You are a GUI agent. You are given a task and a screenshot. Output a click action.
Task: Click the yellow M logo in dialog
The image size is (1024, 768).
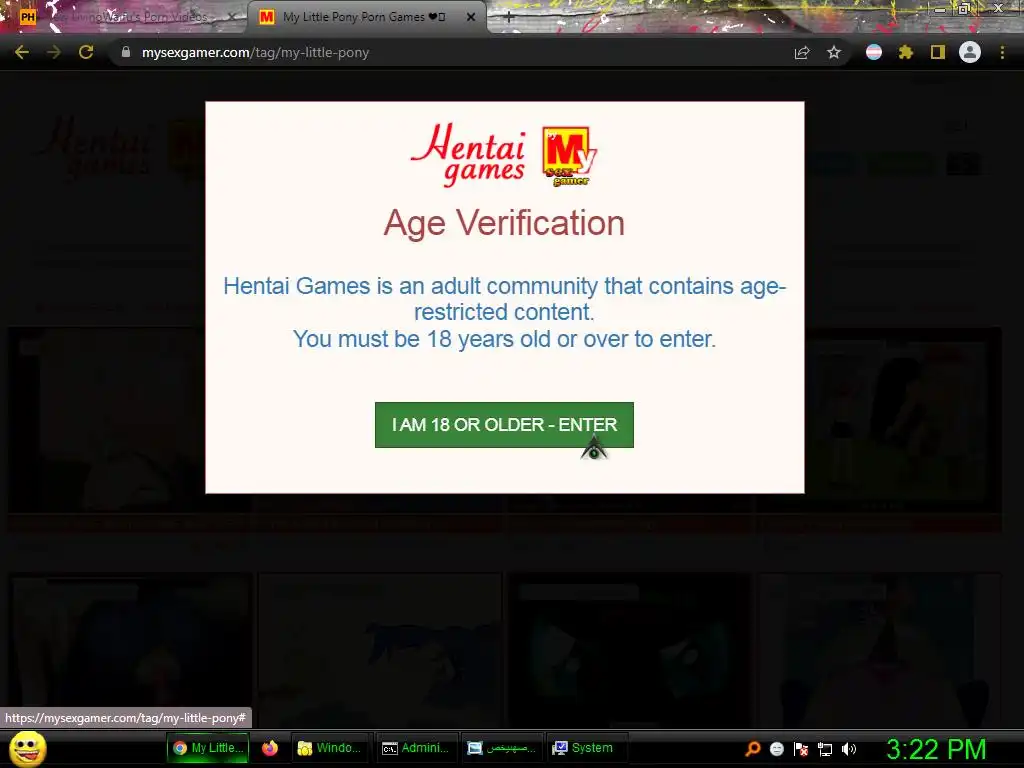pos(569,156)
